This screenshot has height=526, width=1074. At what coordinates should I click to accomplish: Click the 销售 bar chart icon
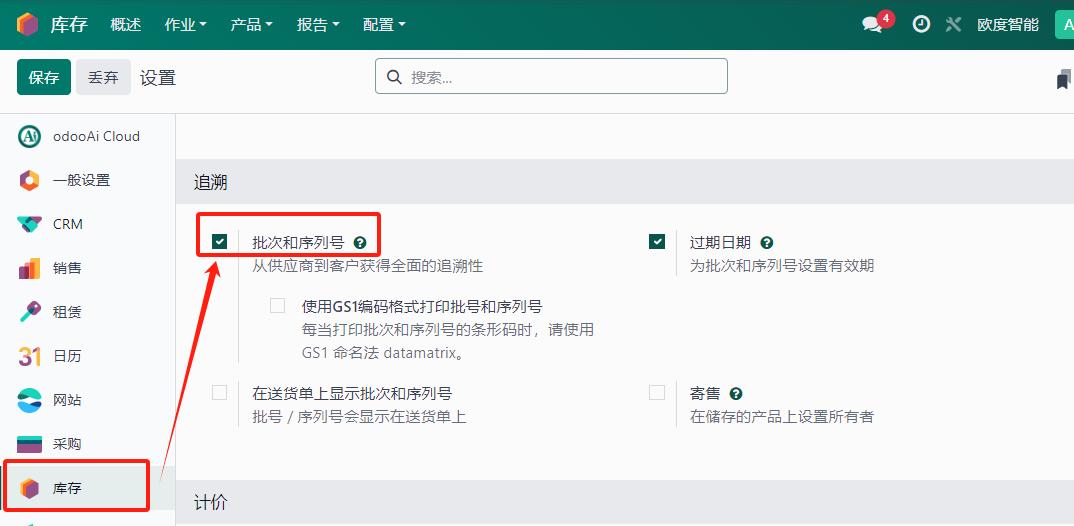29,268
